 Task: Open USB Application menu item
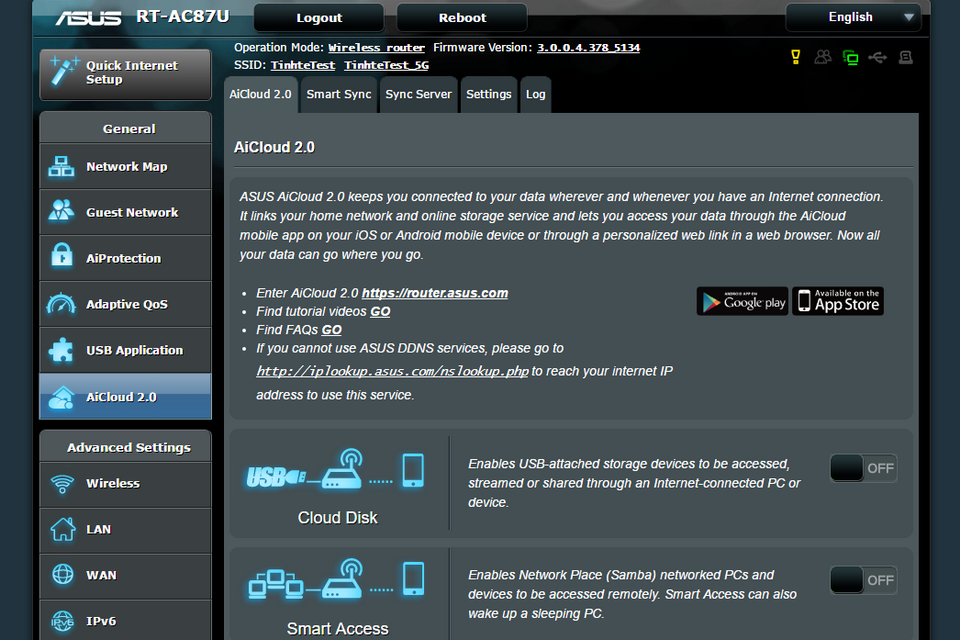[126, 350]
